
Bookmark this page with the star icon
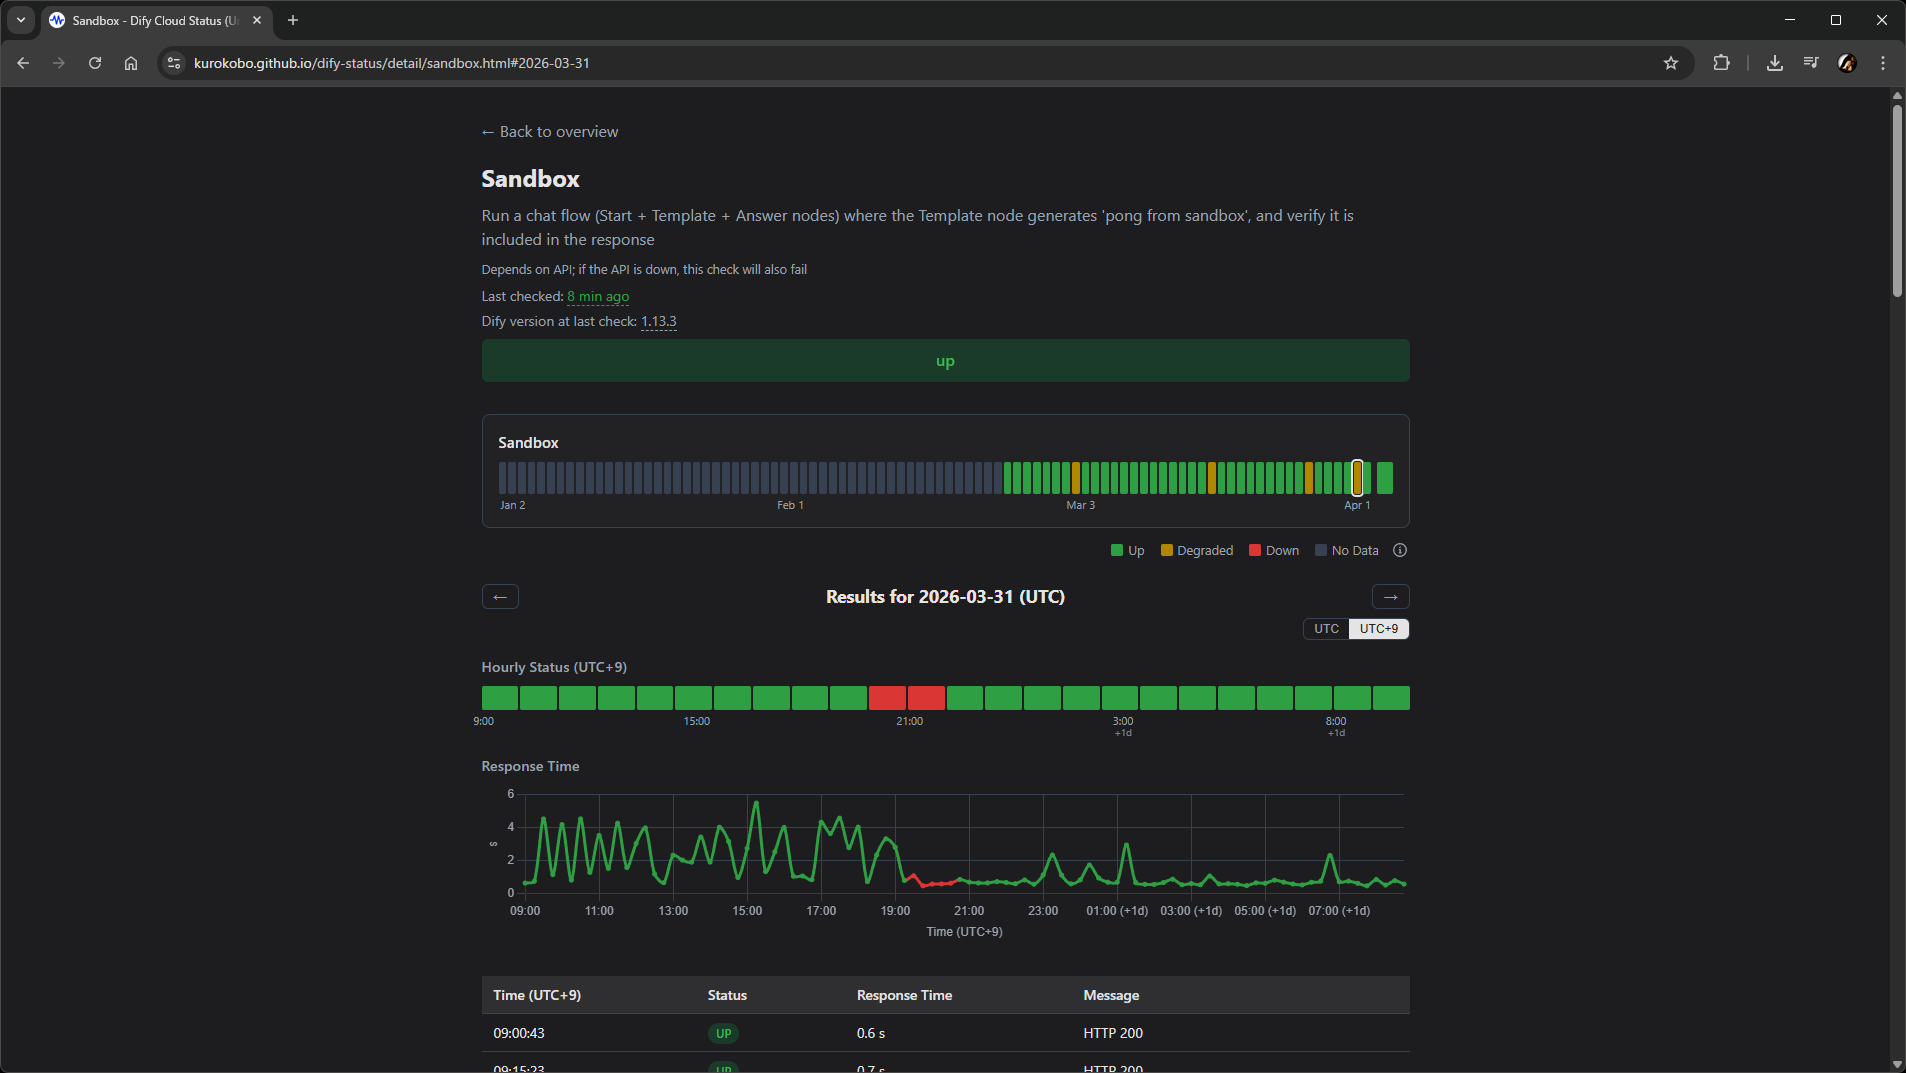tap(1670, 63)
